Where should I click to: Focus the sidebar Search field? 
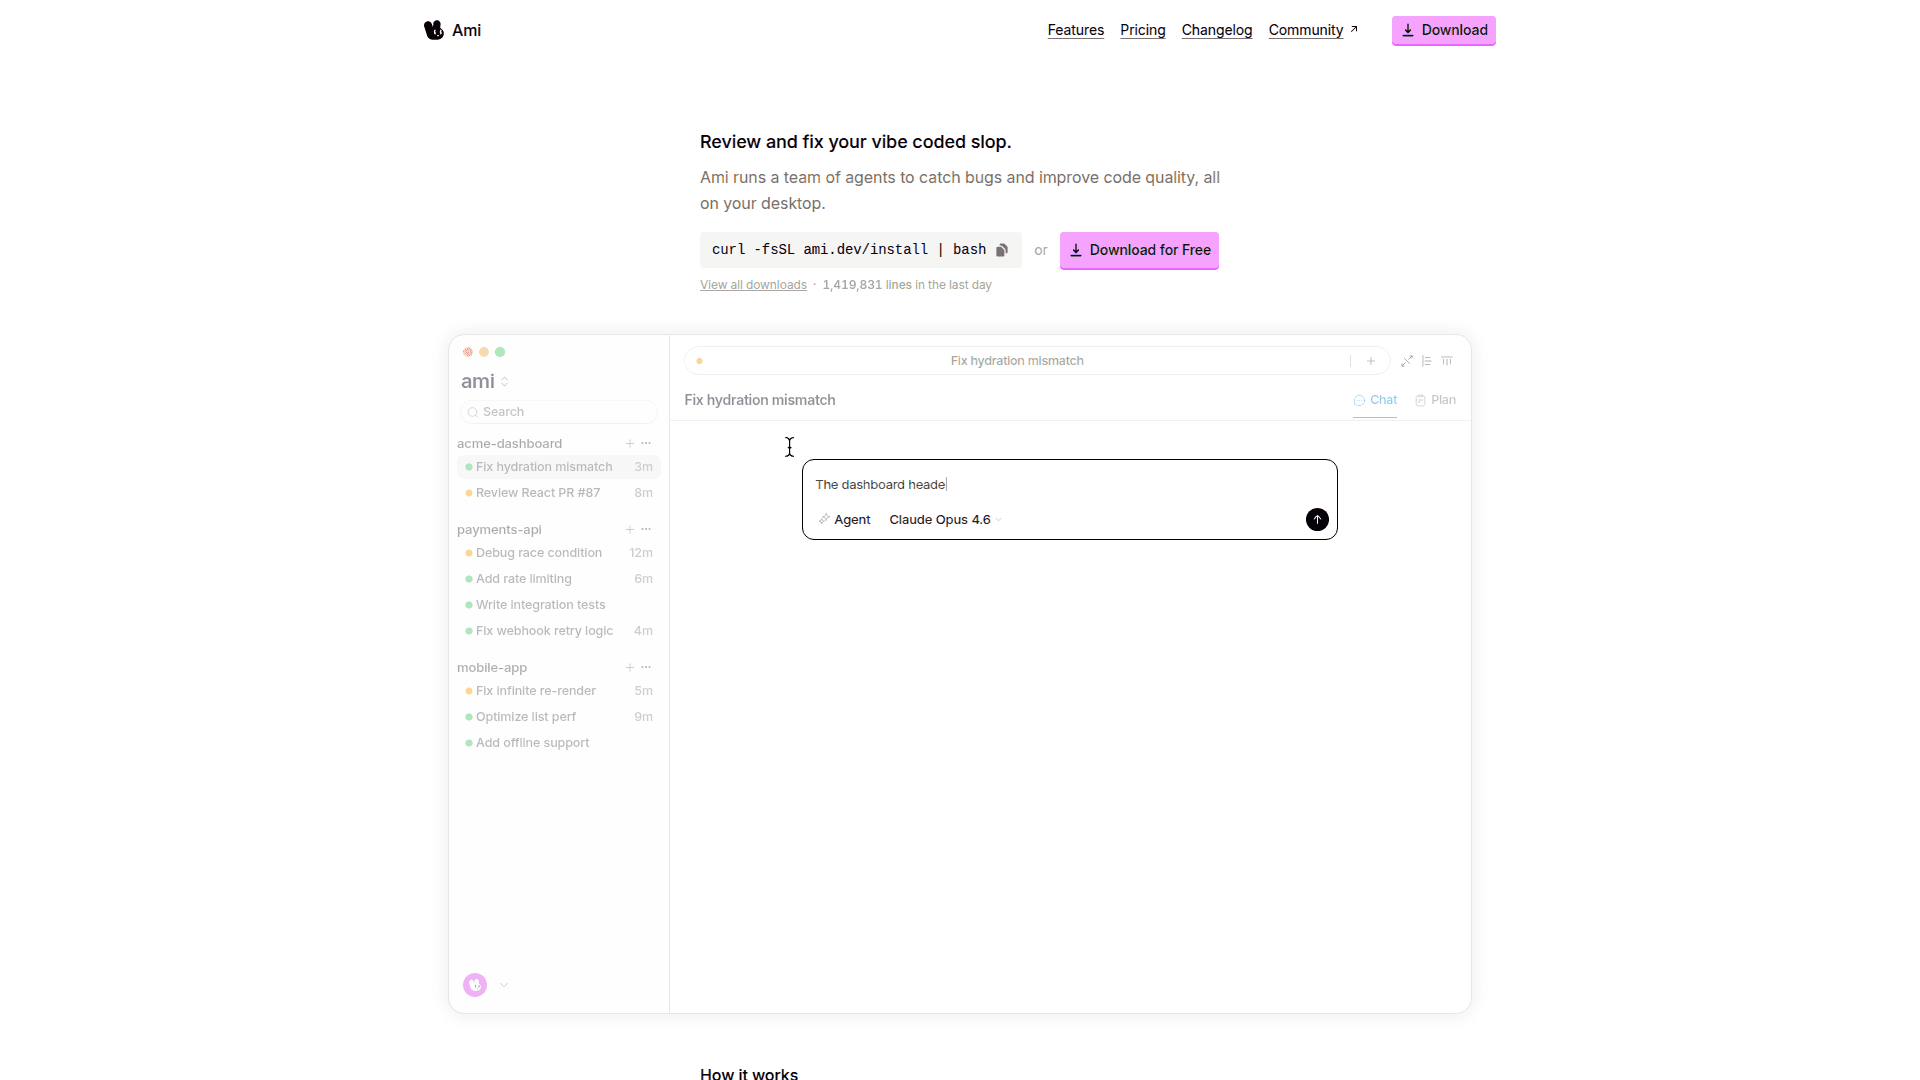pyautogui.click(x=560, y=412)
